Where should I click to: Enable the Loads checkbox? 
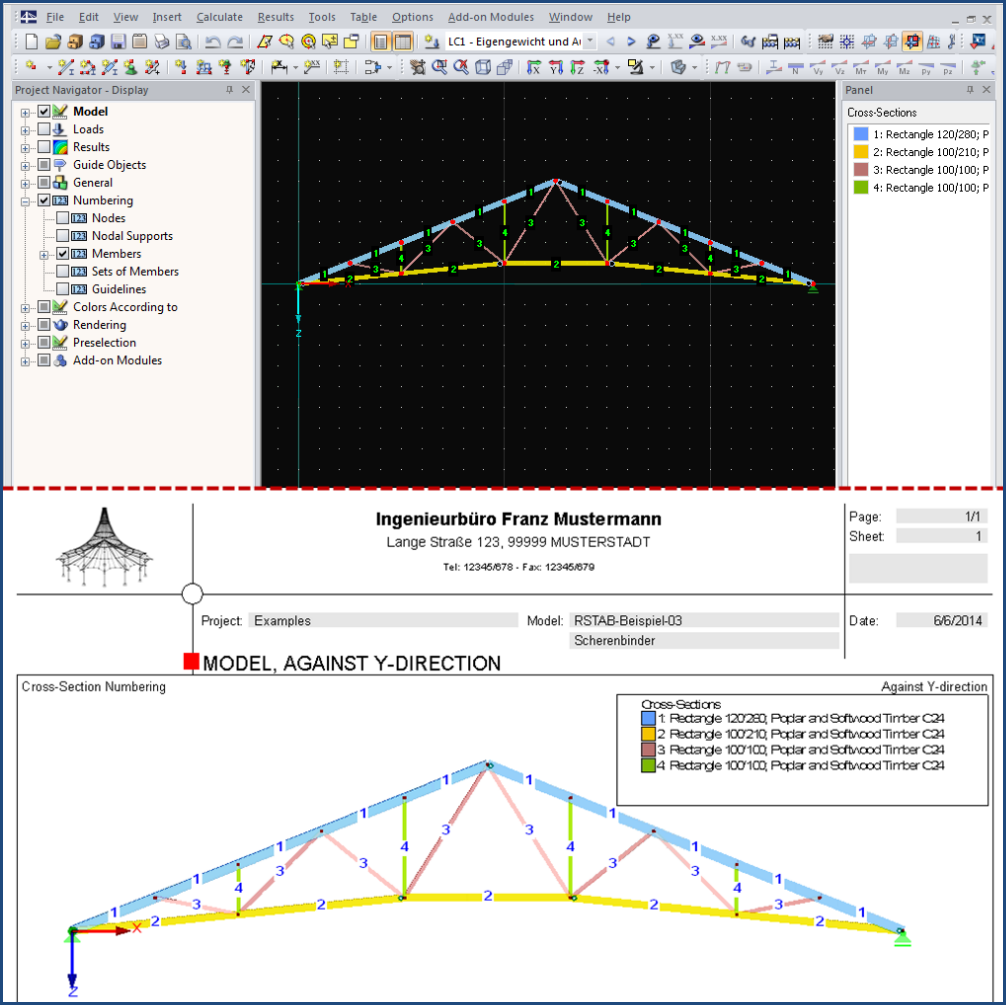click(x=44, y=130)
